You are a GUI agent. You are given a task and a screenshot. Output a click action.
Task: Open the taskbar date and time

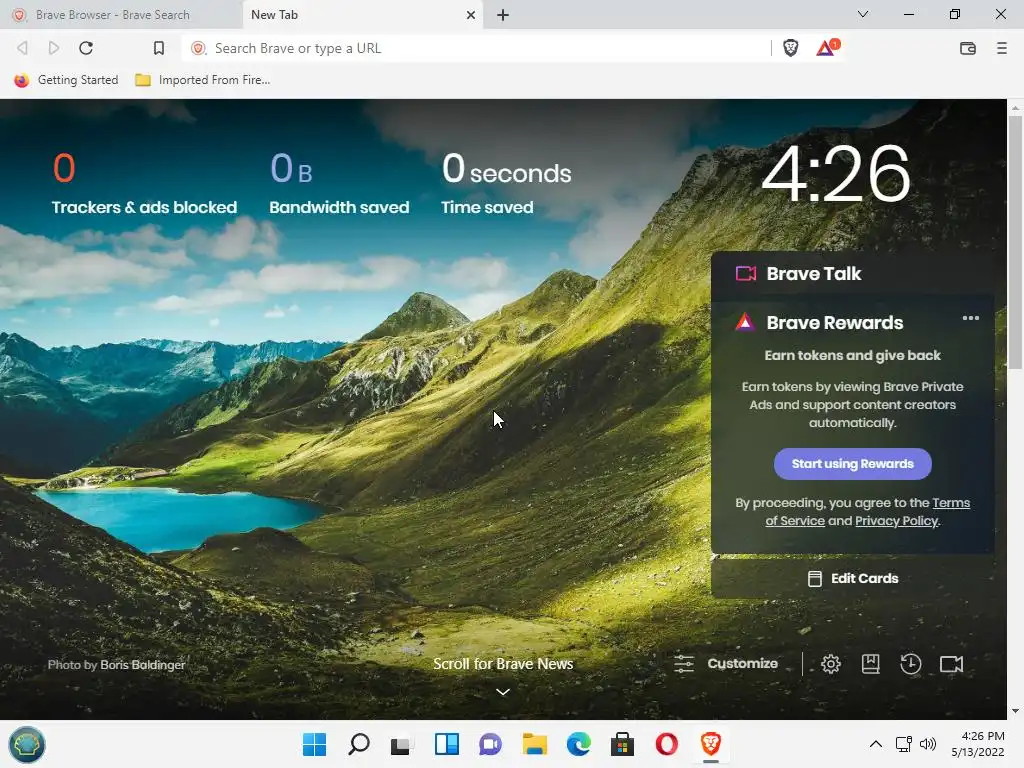(x=978, y=744)
